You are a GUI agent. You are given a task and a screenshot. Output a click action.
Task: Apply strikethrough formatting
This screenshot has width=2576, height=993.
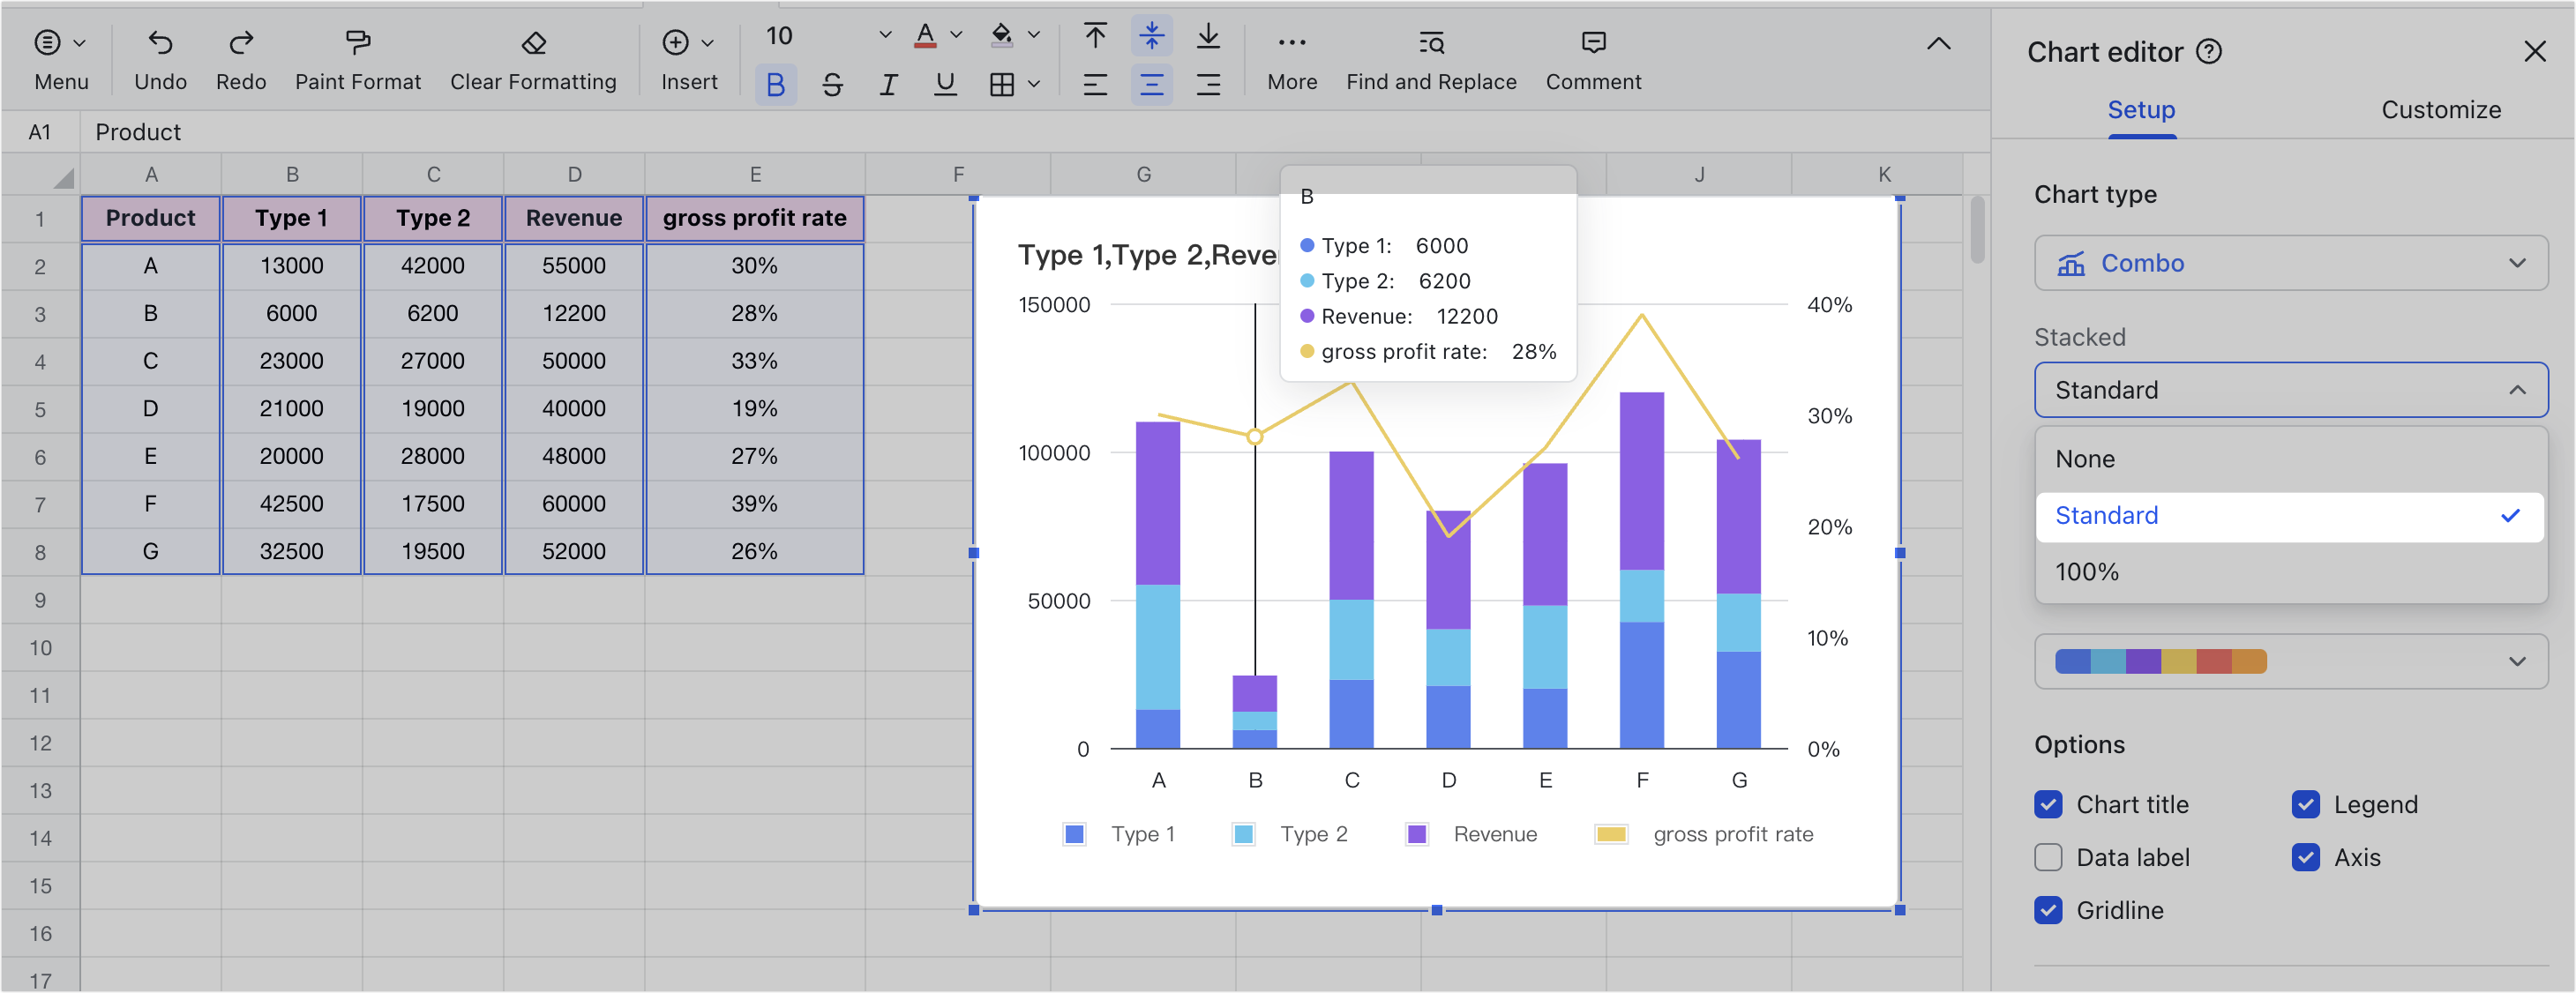pyautogui.click(x=833, y=85)
